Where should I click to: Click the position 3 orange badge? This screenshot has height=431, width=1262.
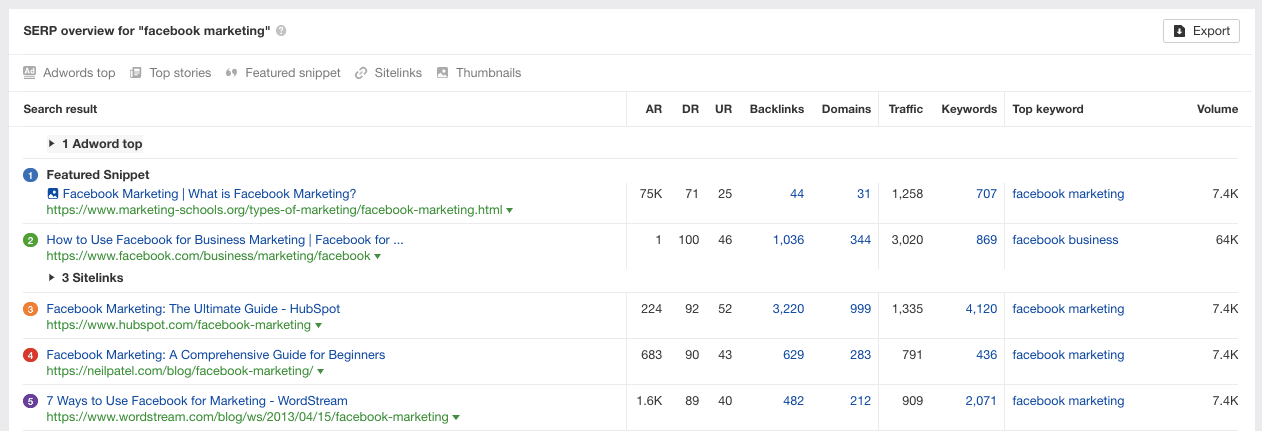coord(30,309)
